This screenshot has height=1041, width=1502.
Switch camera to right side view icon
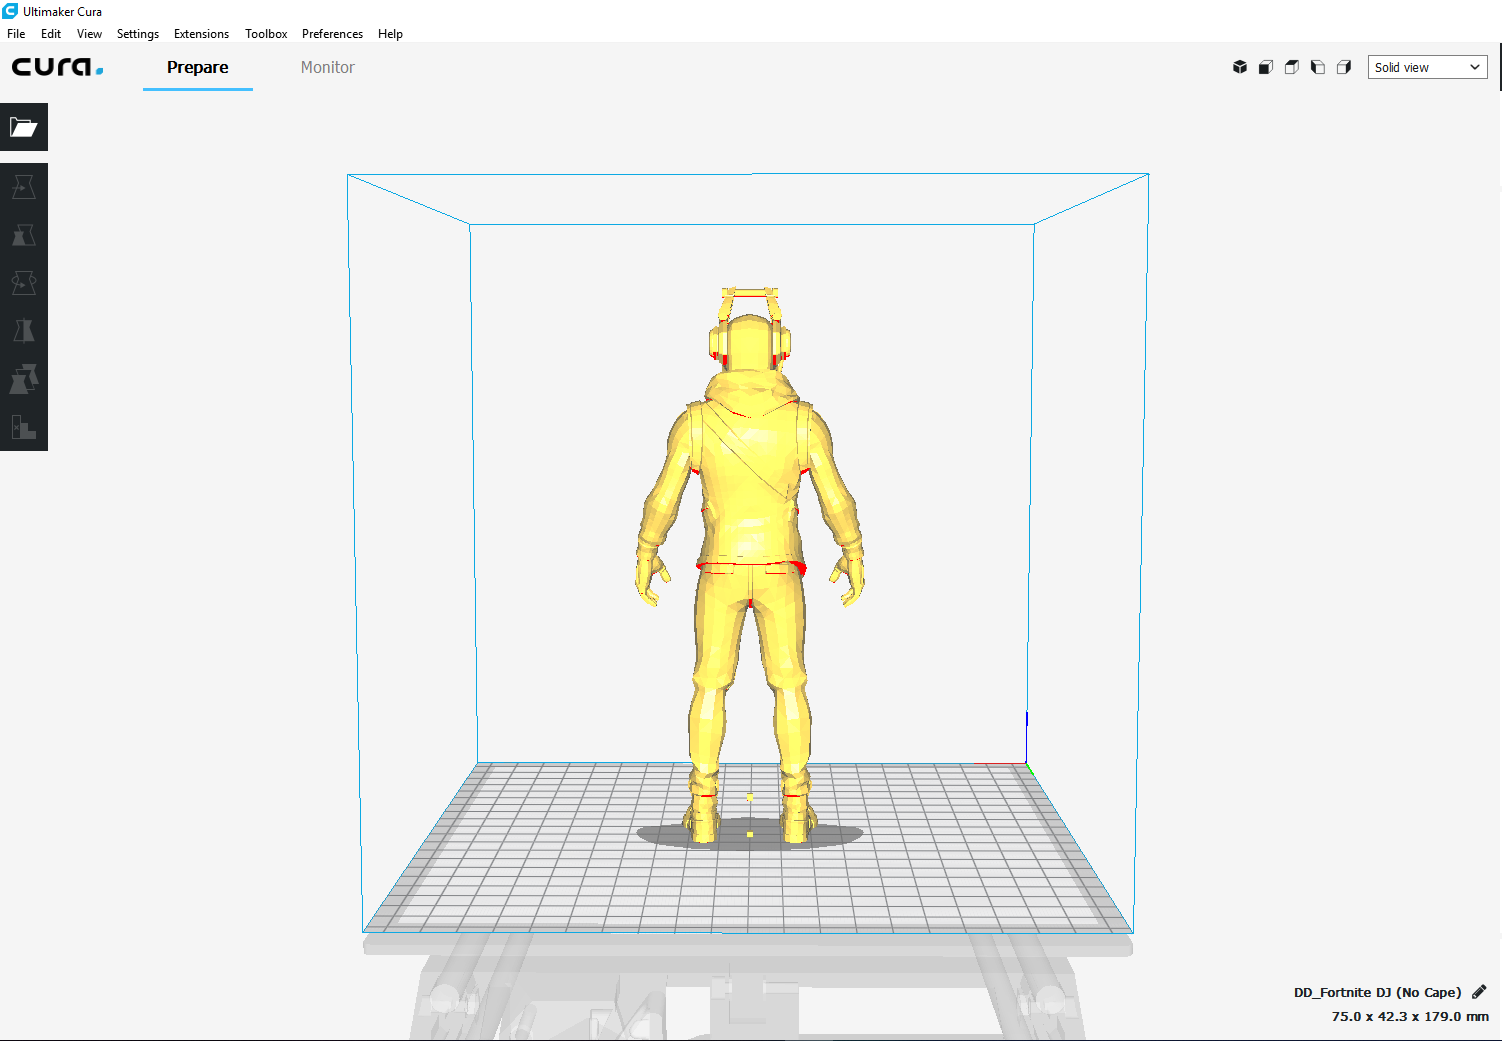pyautogui.click(x=1344, y=67)
